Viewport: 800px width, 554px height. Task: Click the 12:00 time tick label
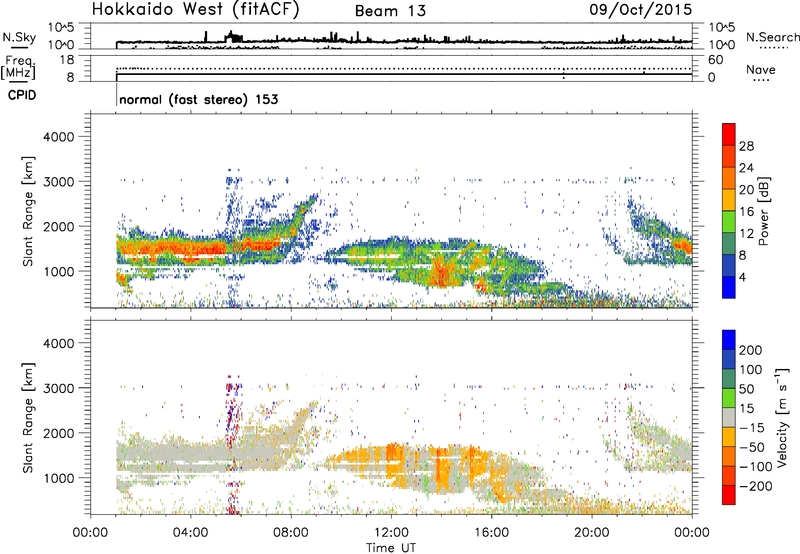point(391,533)
